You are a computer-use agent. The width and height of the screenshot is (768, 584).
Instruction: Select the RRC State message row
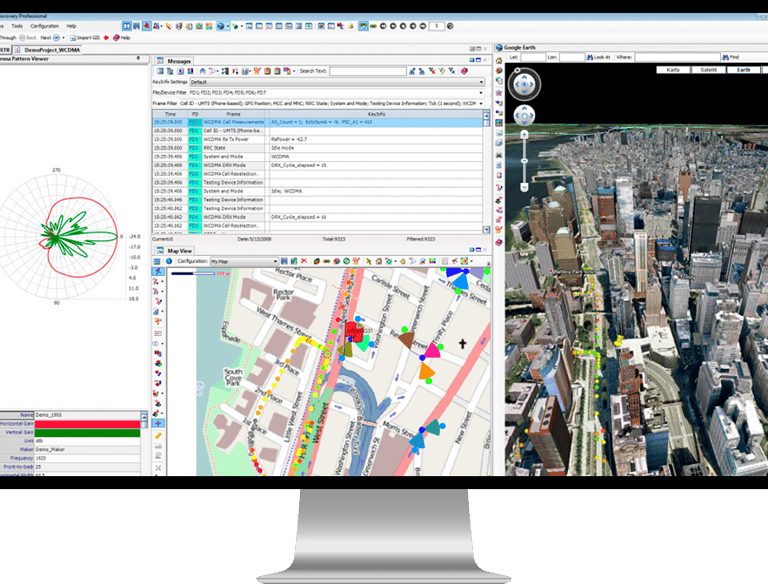[x=317, y=148]
